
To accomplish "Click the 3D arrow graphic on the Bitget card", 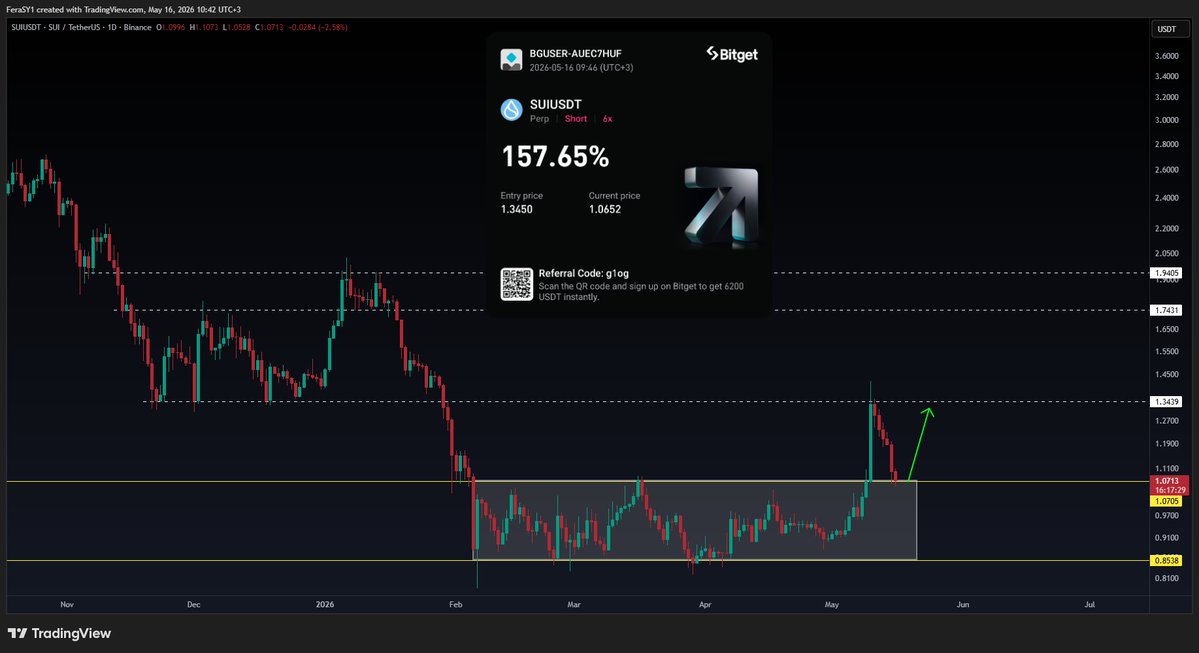I will pyautogui.click(x=721, y=206).
